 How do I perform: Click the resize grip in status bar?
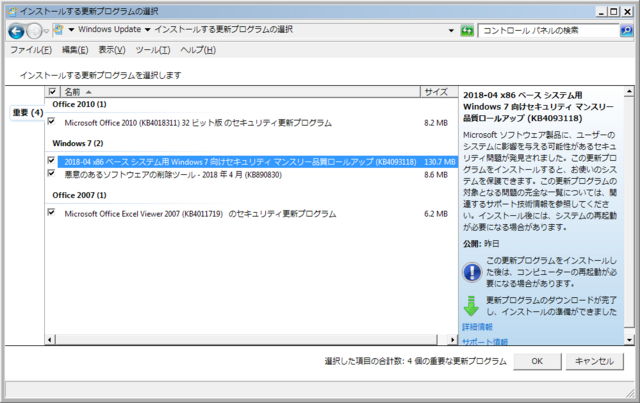[630, 393]
